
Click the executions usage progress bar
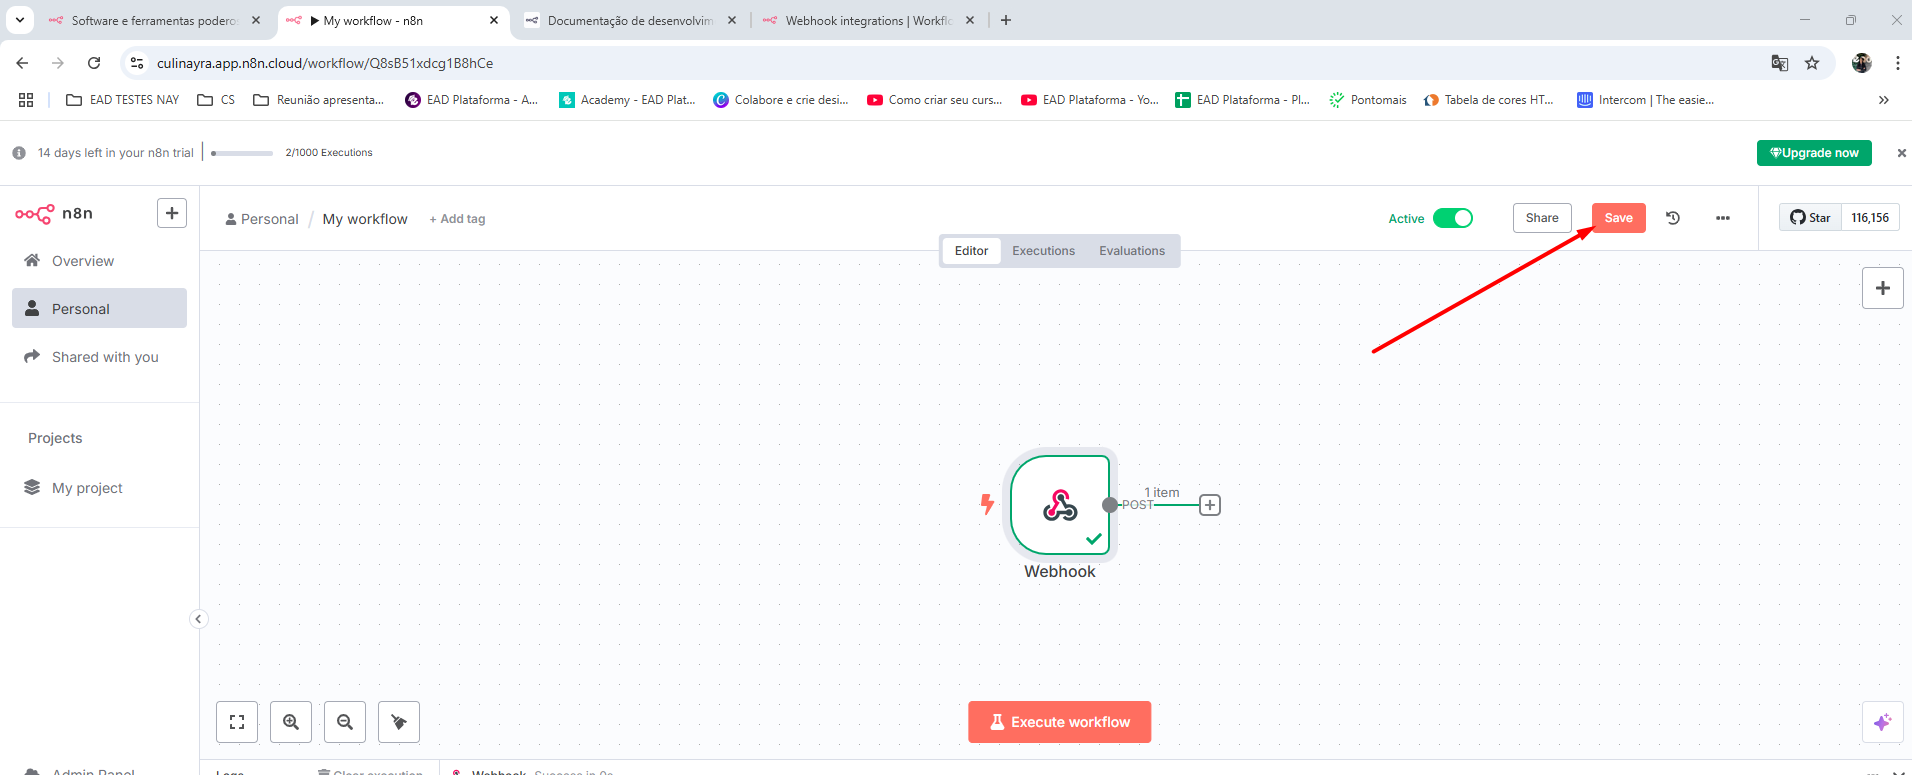[242, 153]
